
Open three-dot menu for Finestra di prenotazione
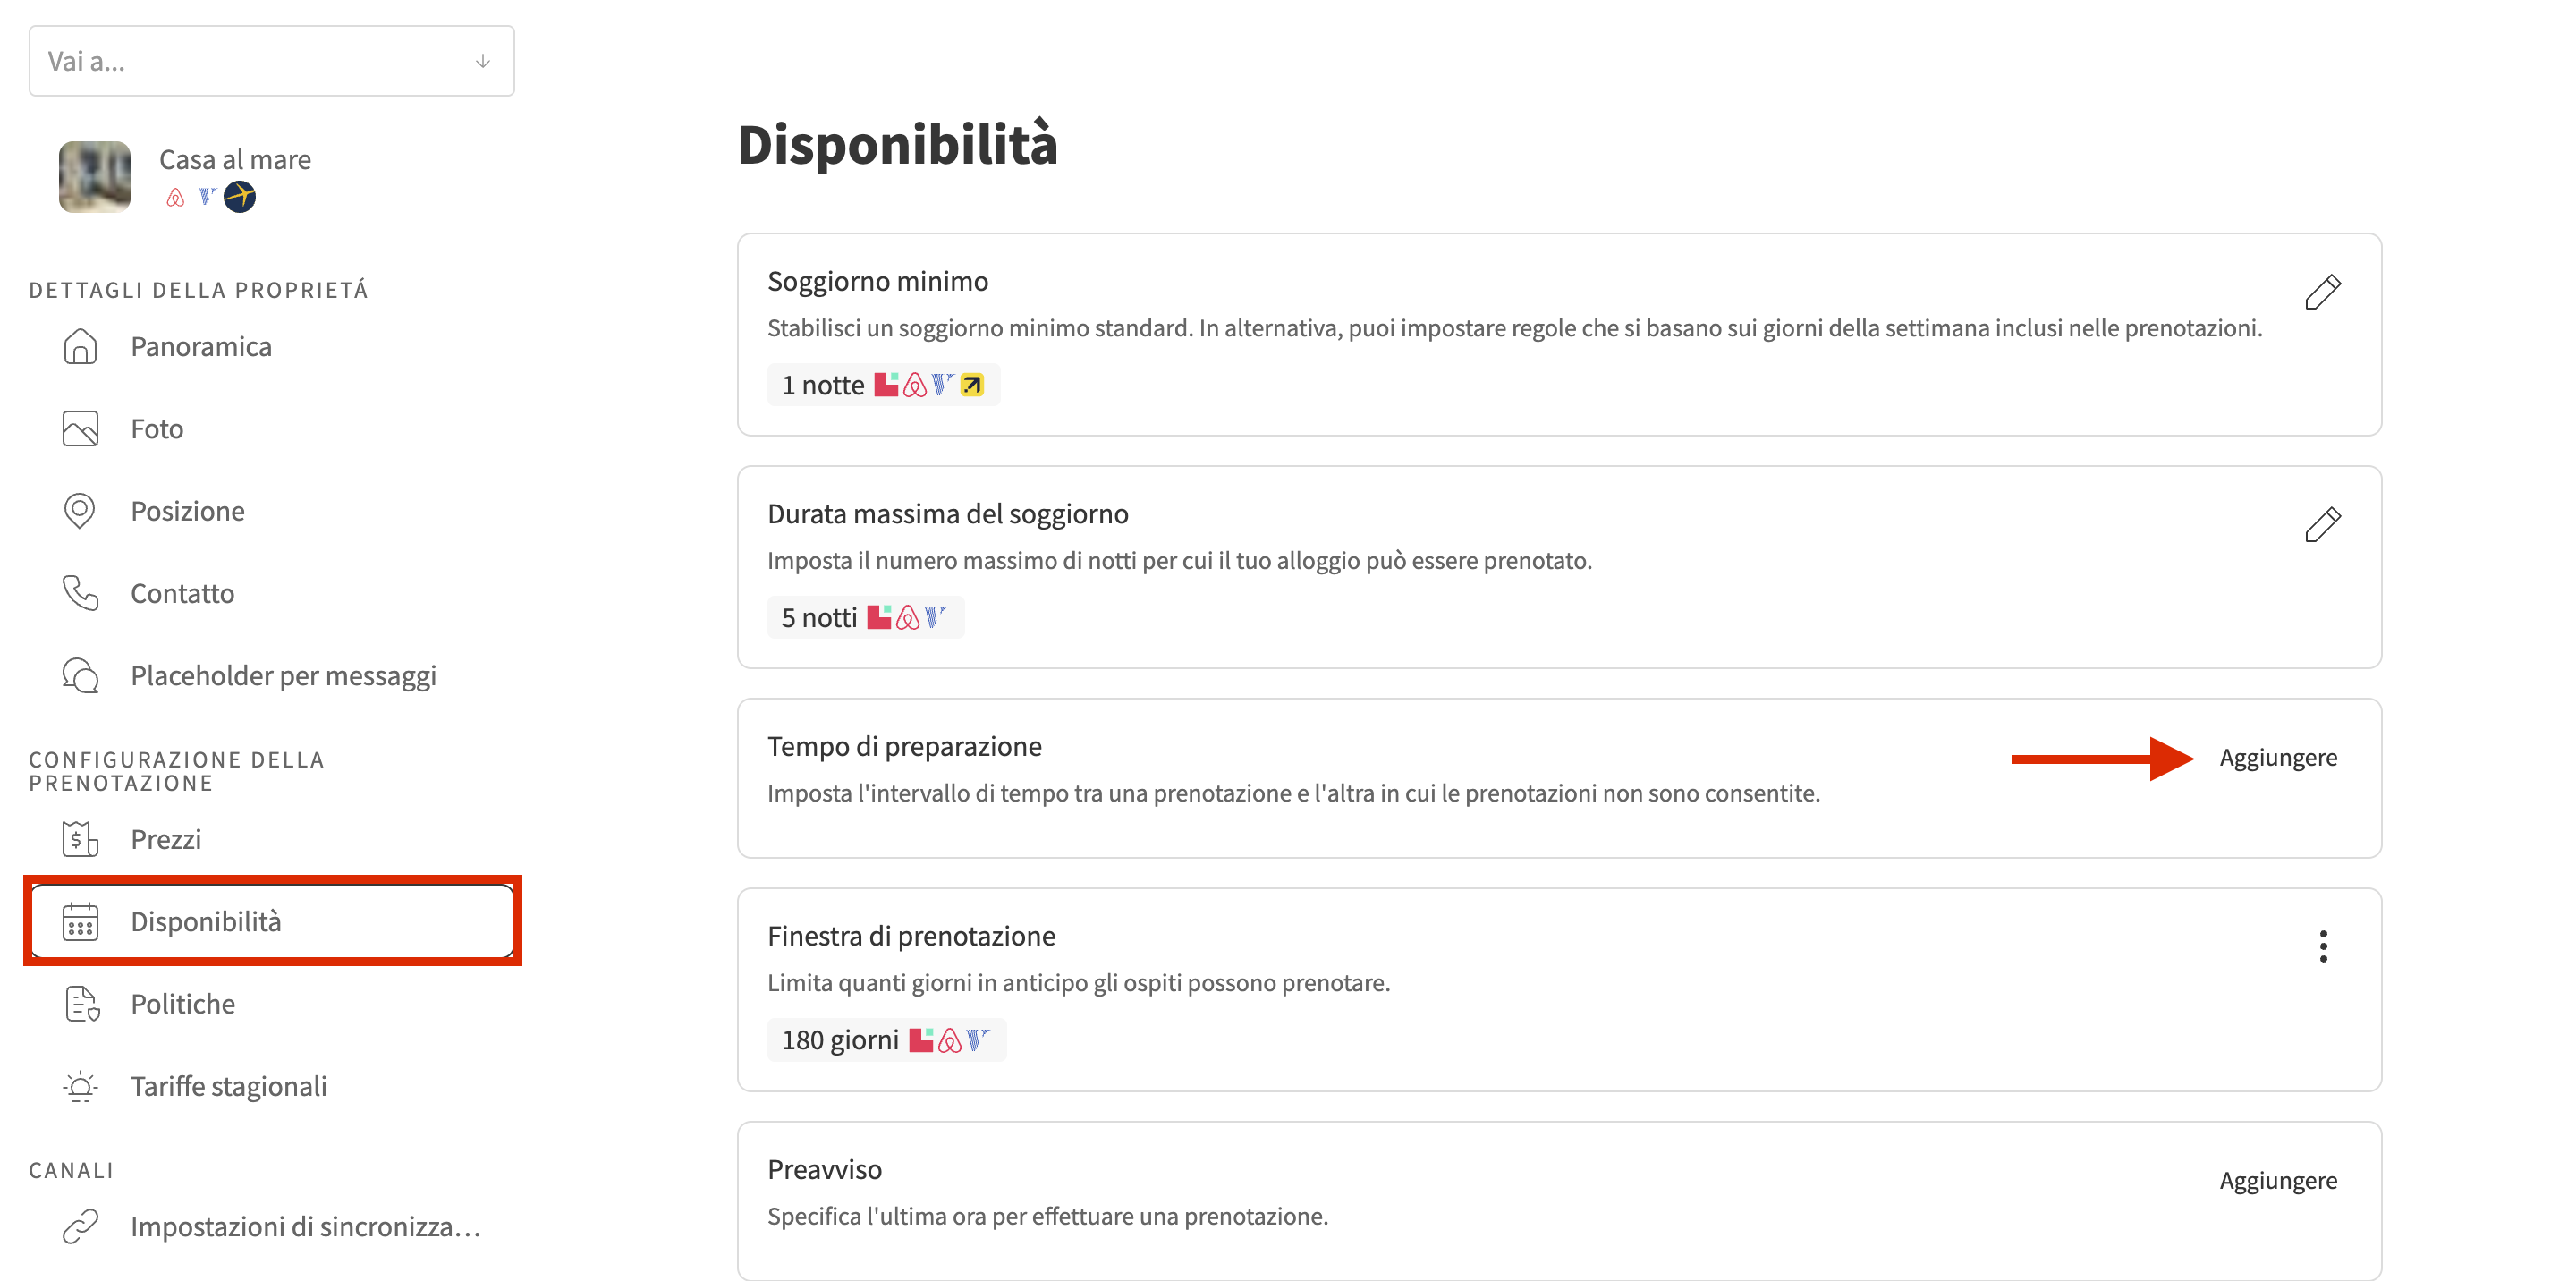2323,946
